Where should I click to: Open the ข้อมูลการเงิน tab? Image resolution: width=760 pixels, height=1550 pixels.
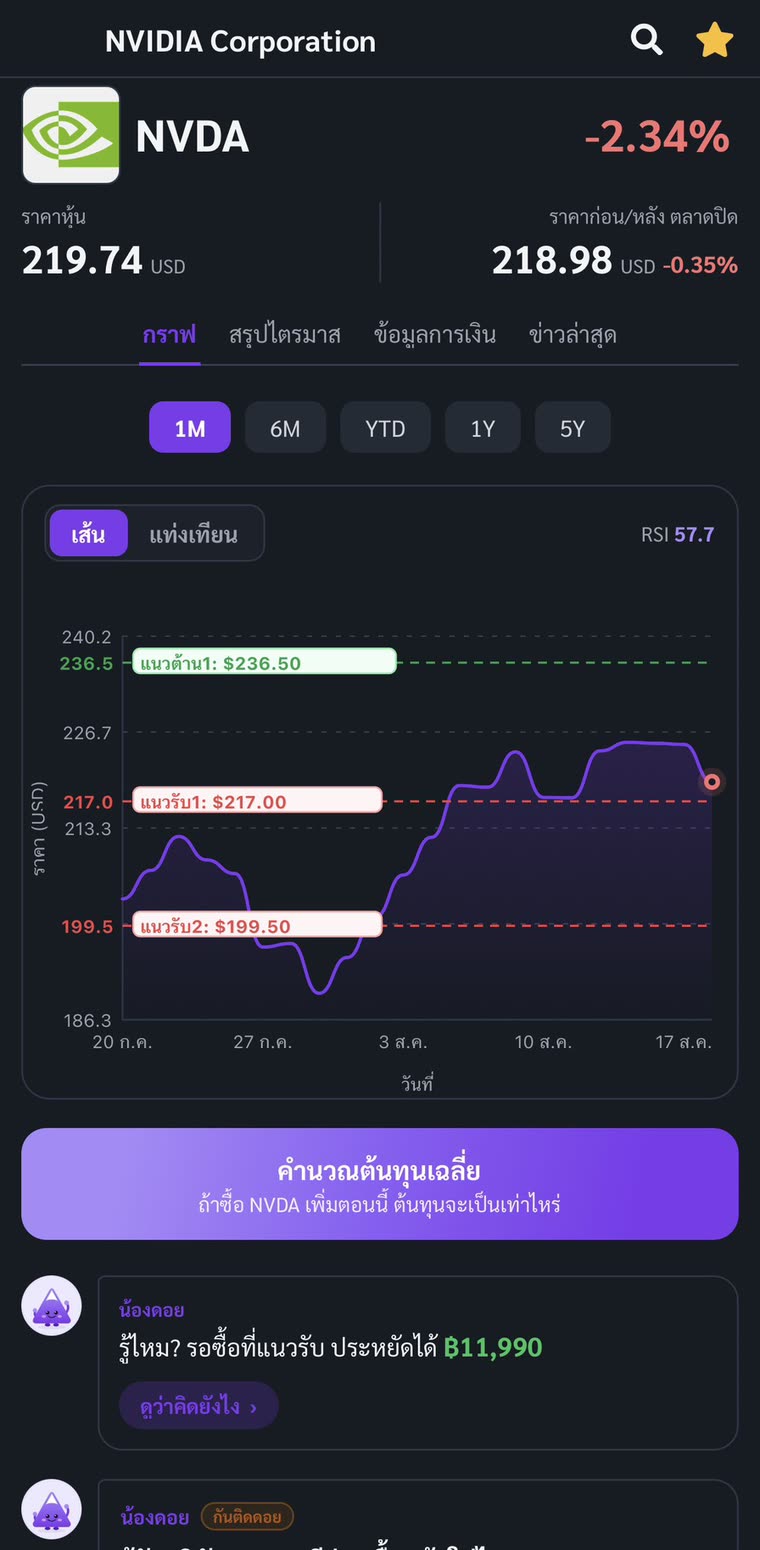tap(435, 334)
